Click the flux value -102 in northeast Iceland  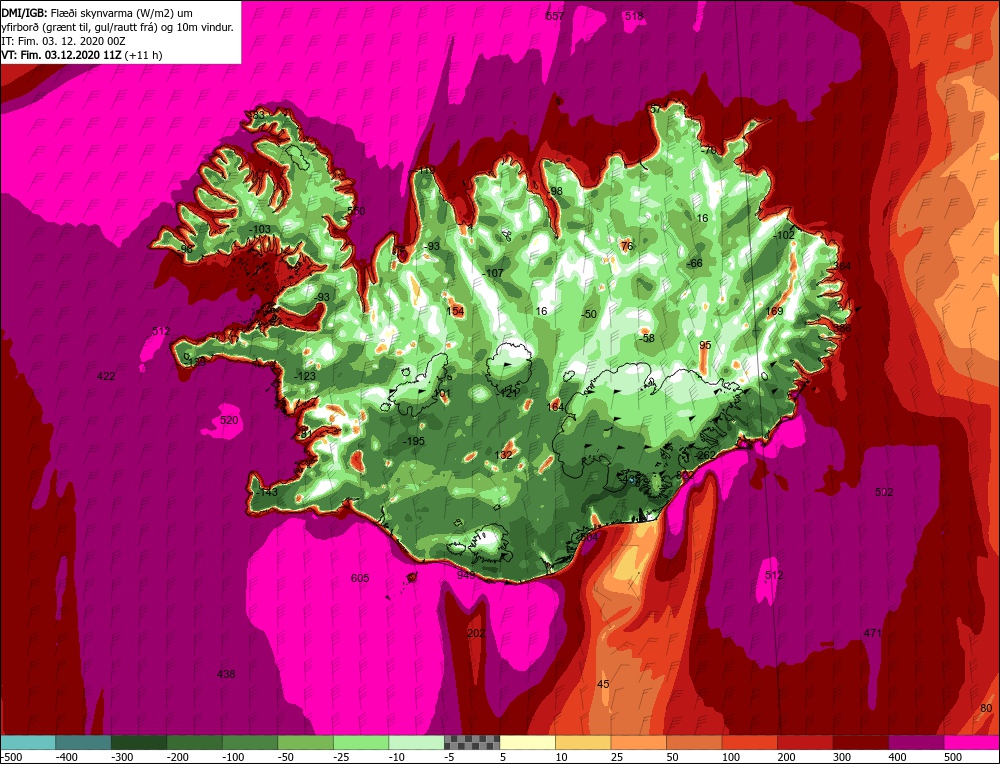[784, 235]
